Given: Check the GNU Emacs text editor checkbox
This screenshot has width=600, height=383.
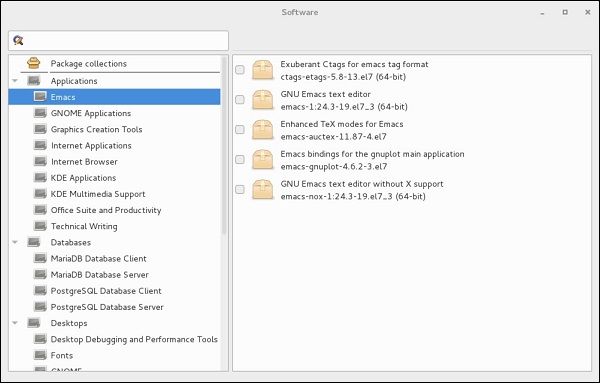Looking at the screenshot, I should (x=240, y=99).
